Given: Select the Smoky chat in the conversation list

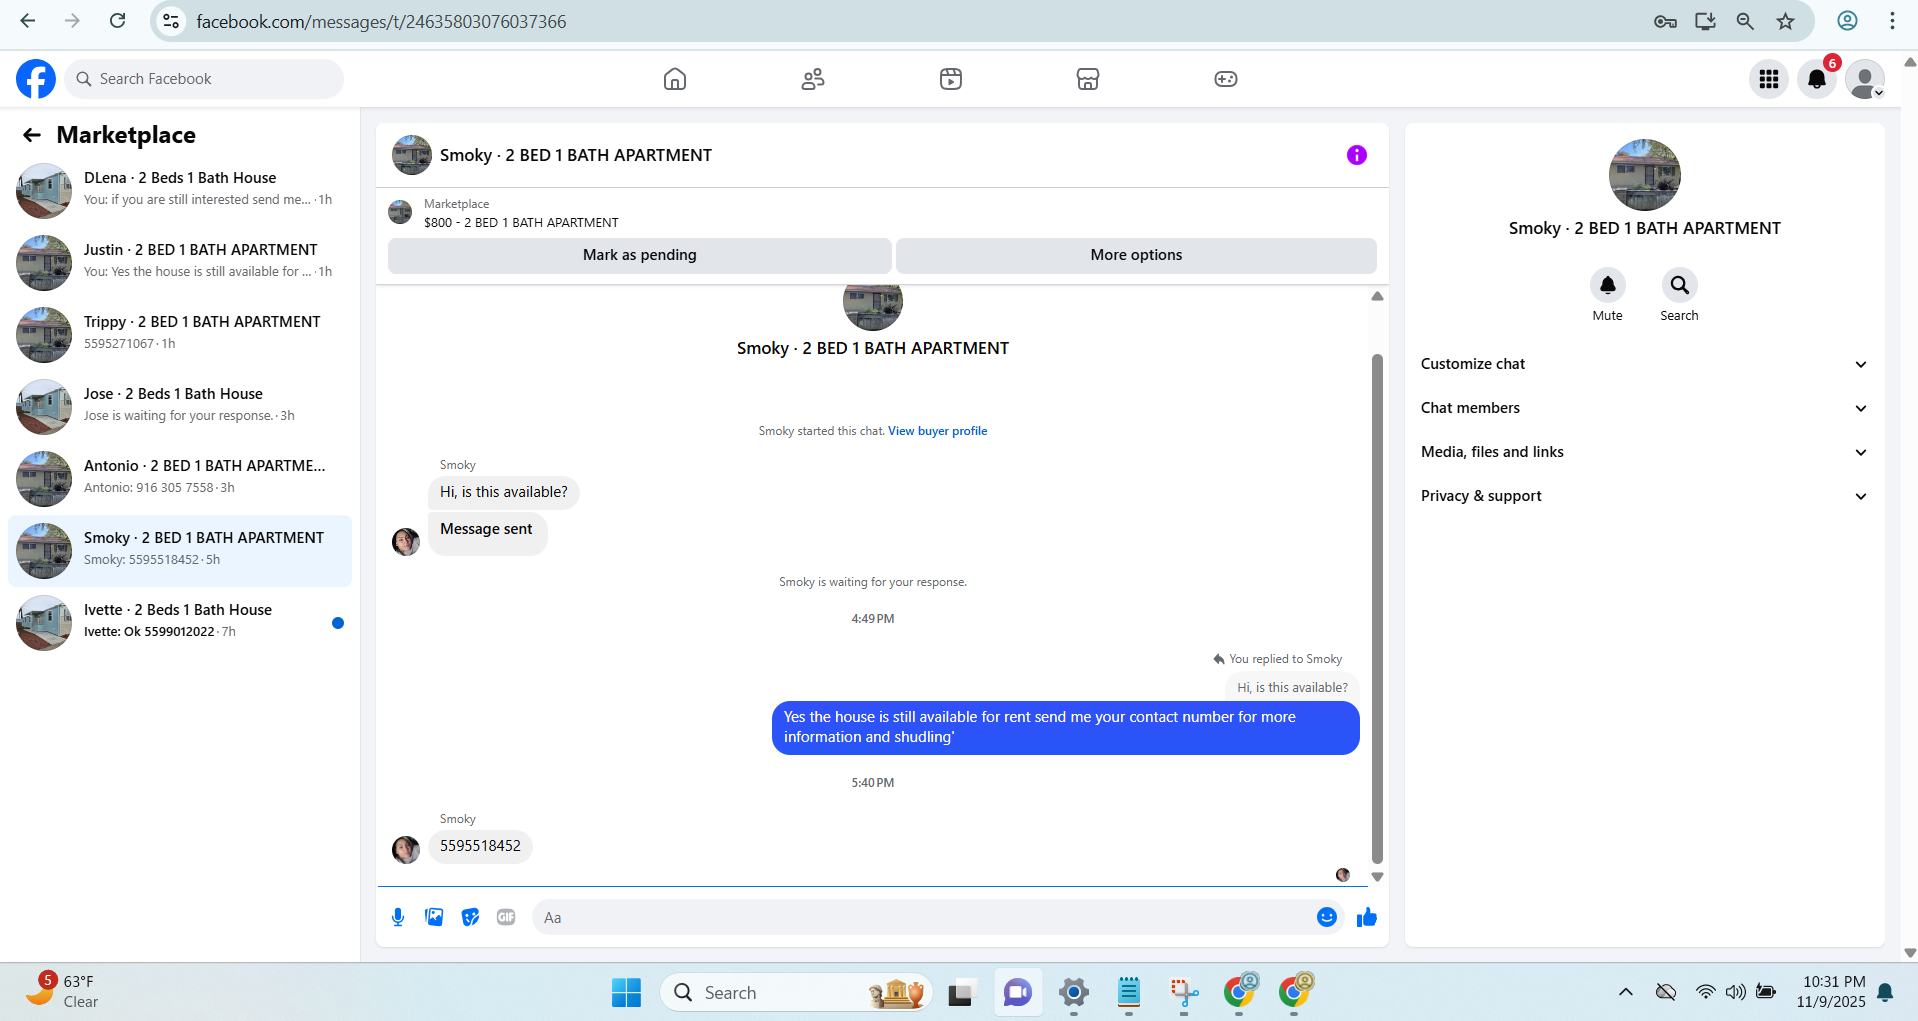Looking at the screenshot, I should coord(180,550).
